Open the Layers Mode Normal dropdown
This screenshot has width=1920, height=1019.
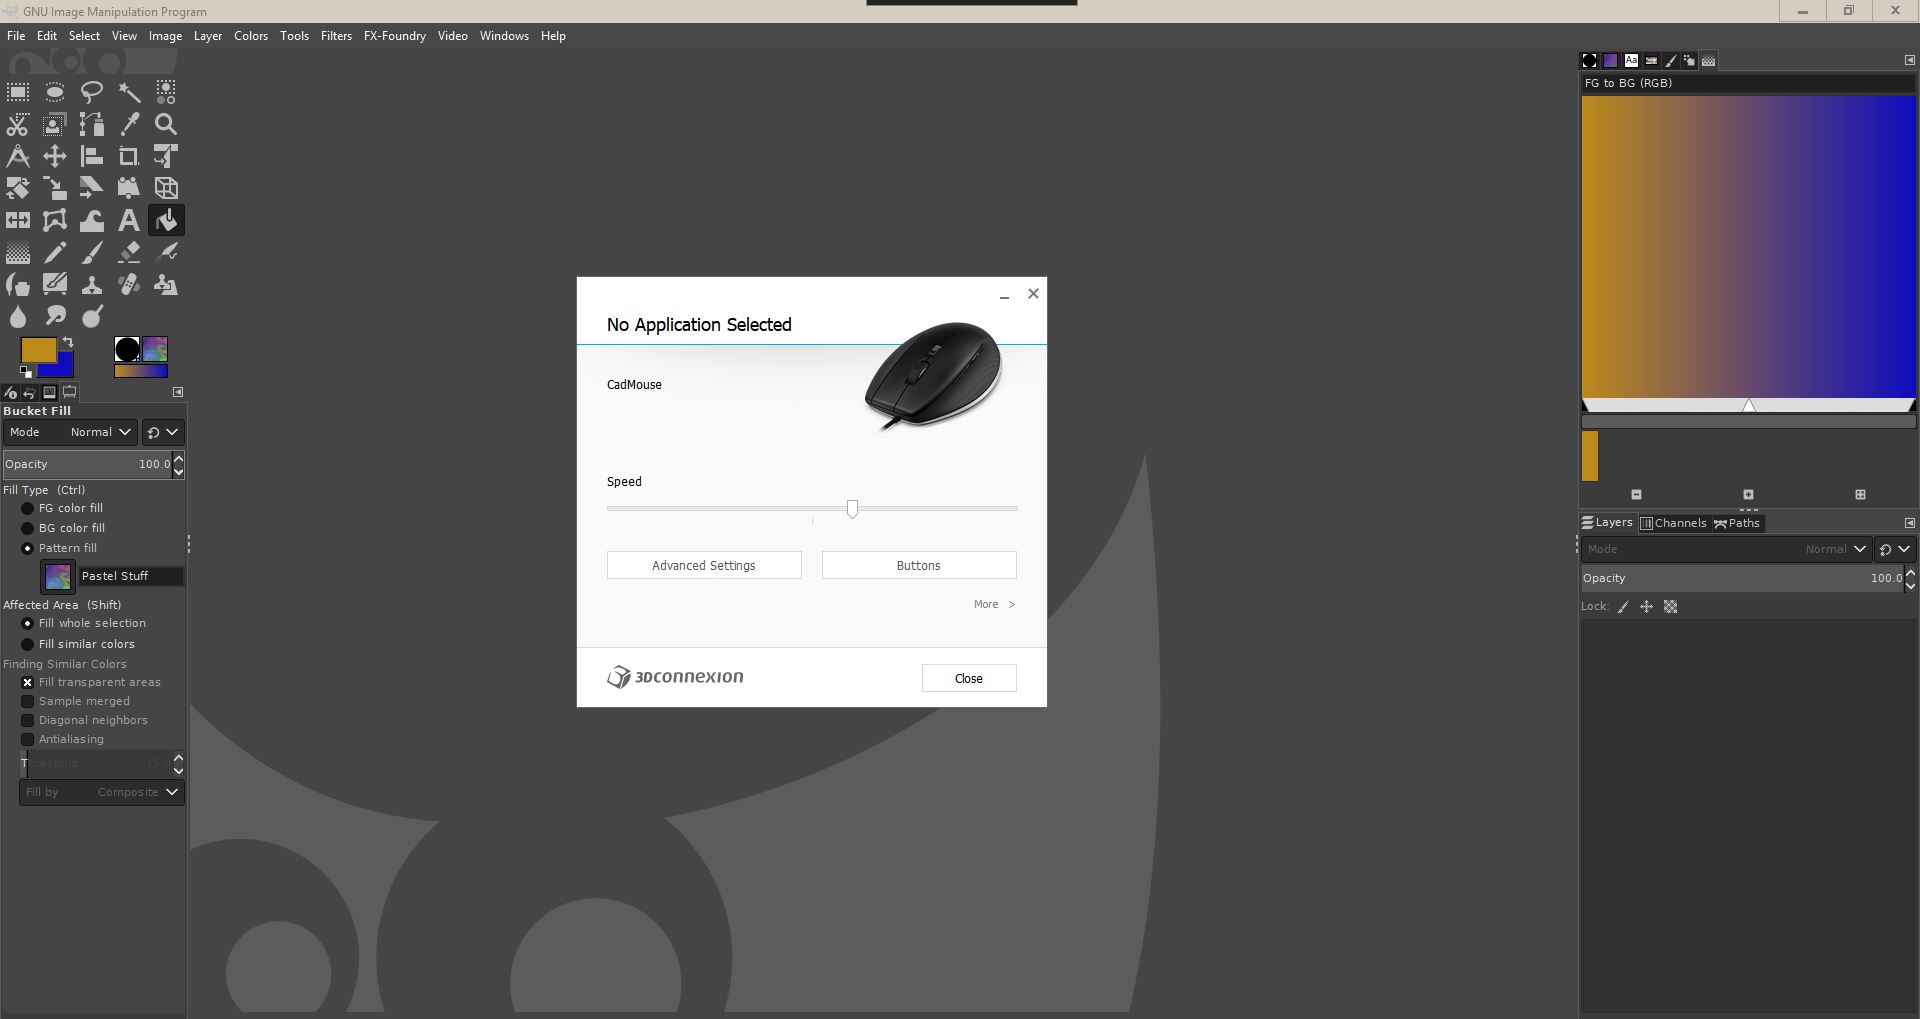point(1726,549)
